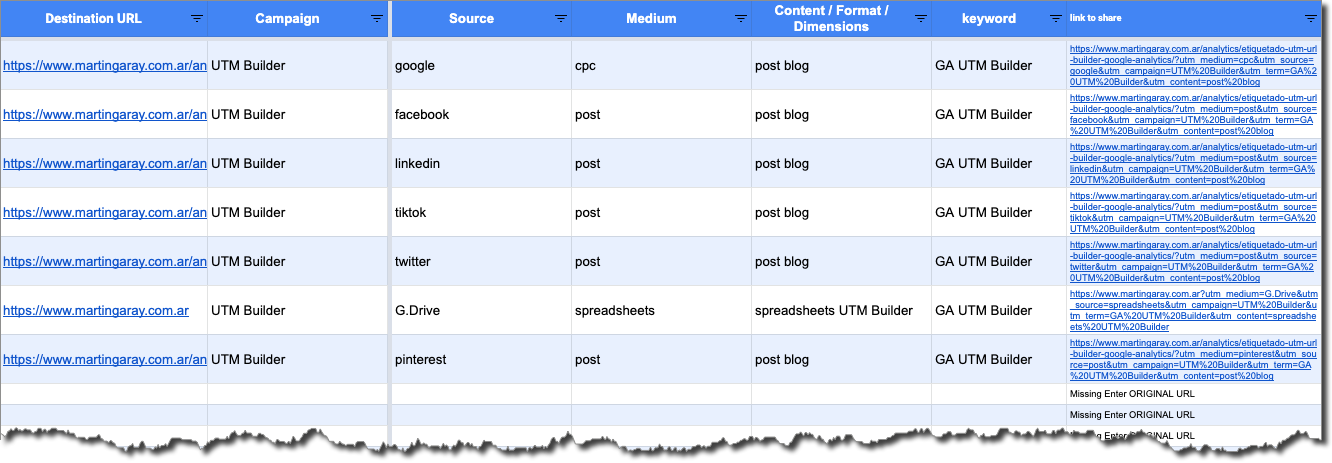Select the spreadsheets UTM Builder content cell
Screen dimensions: 1332x463
[x=841, y=311]
